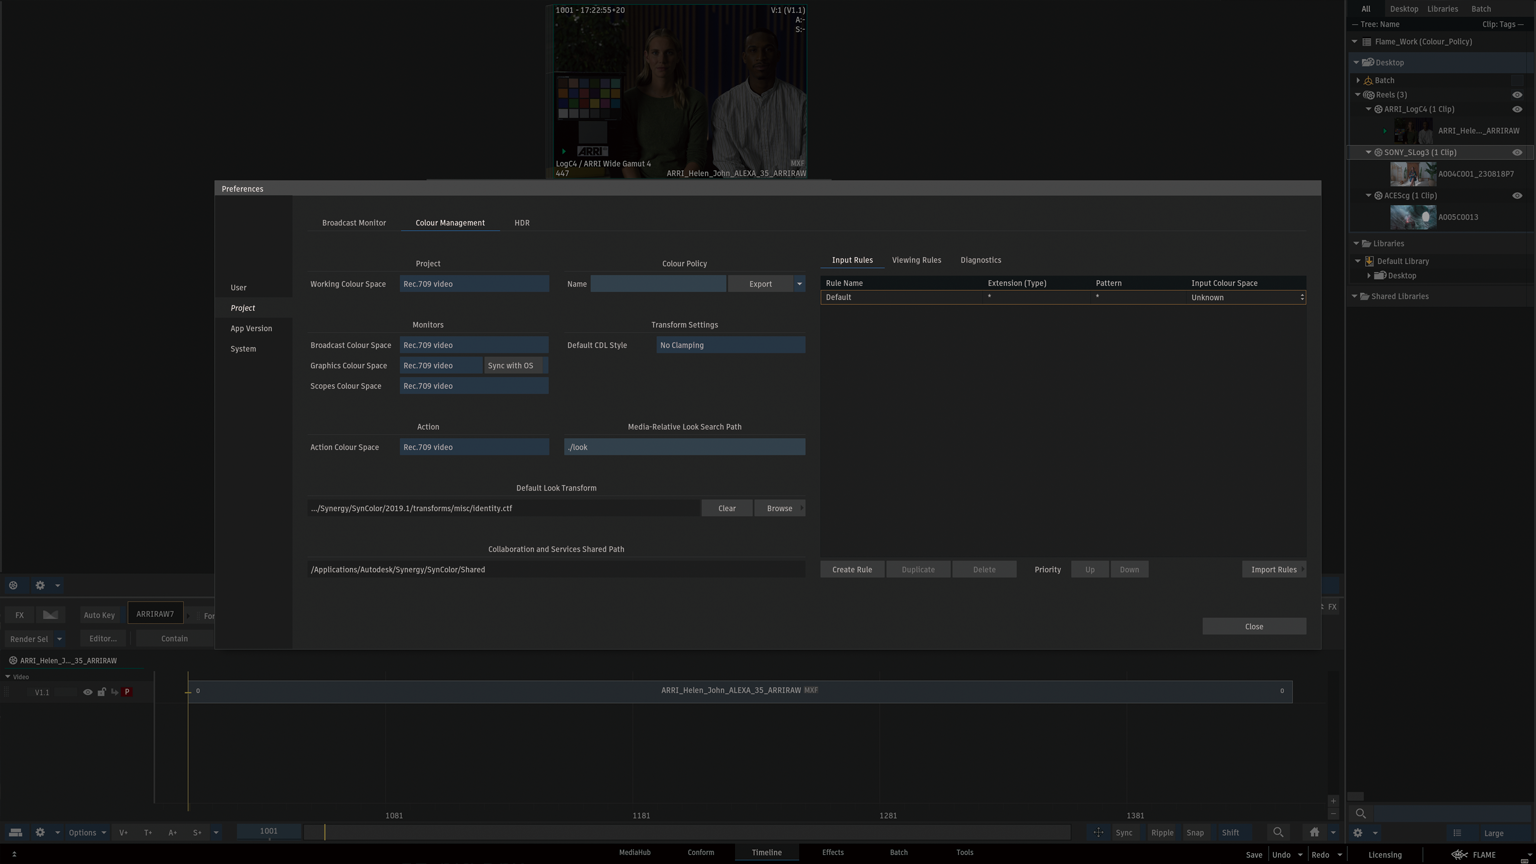Screen dimensions: 1536x864
Task: Select User in the preferences sidebar
Action: (238, 287)
